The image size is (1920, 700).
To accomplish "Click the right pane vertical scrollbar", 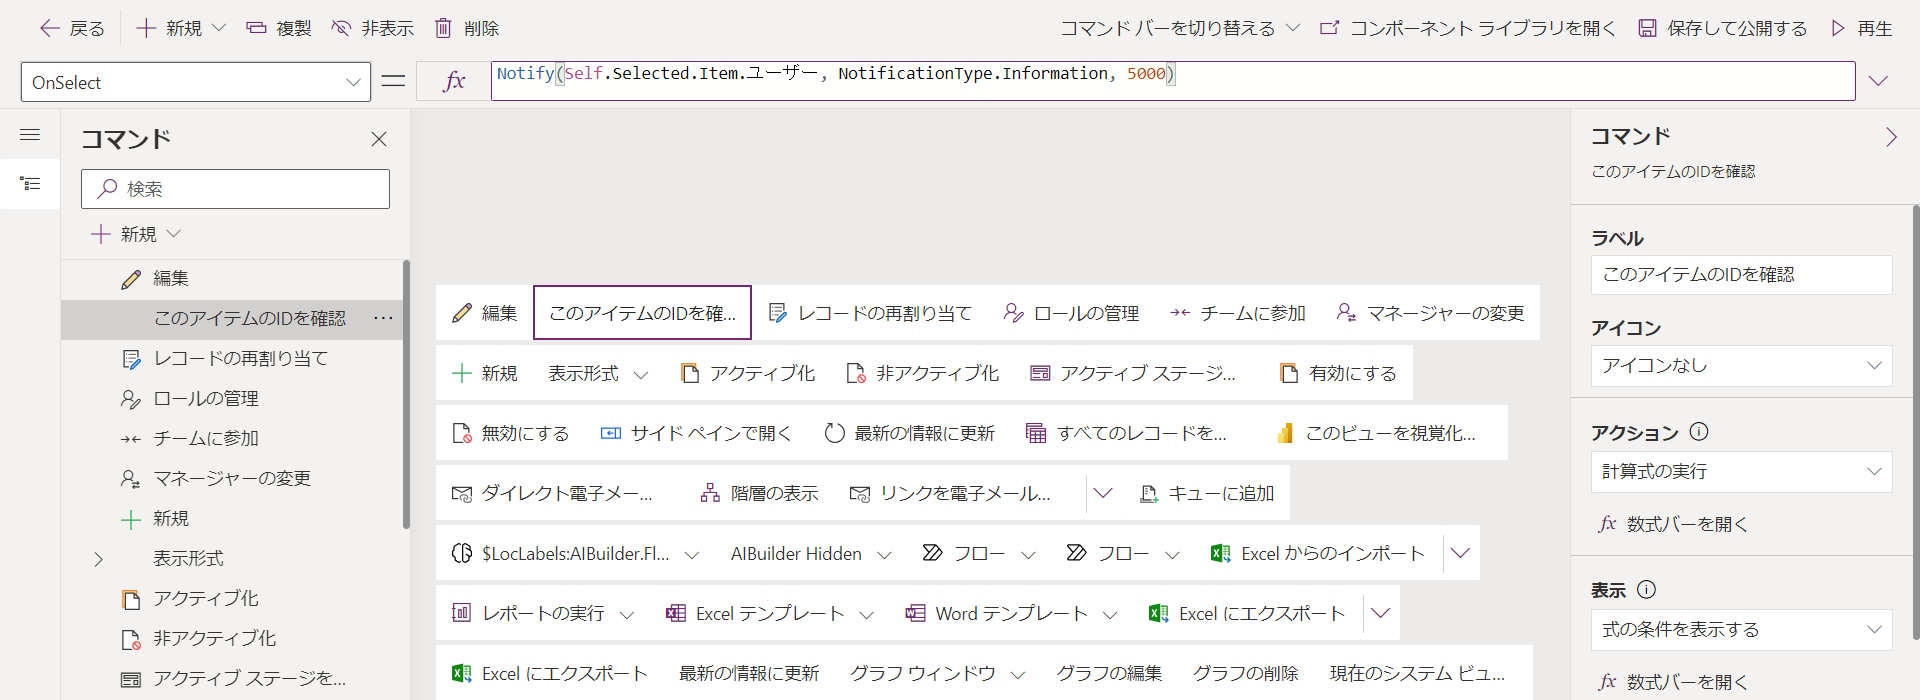I will pos(1916,422).
